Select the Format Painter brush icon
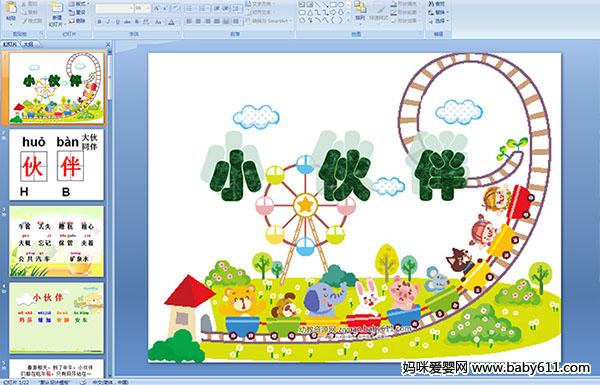Screen dimensions: 600x385 point(25,21)
